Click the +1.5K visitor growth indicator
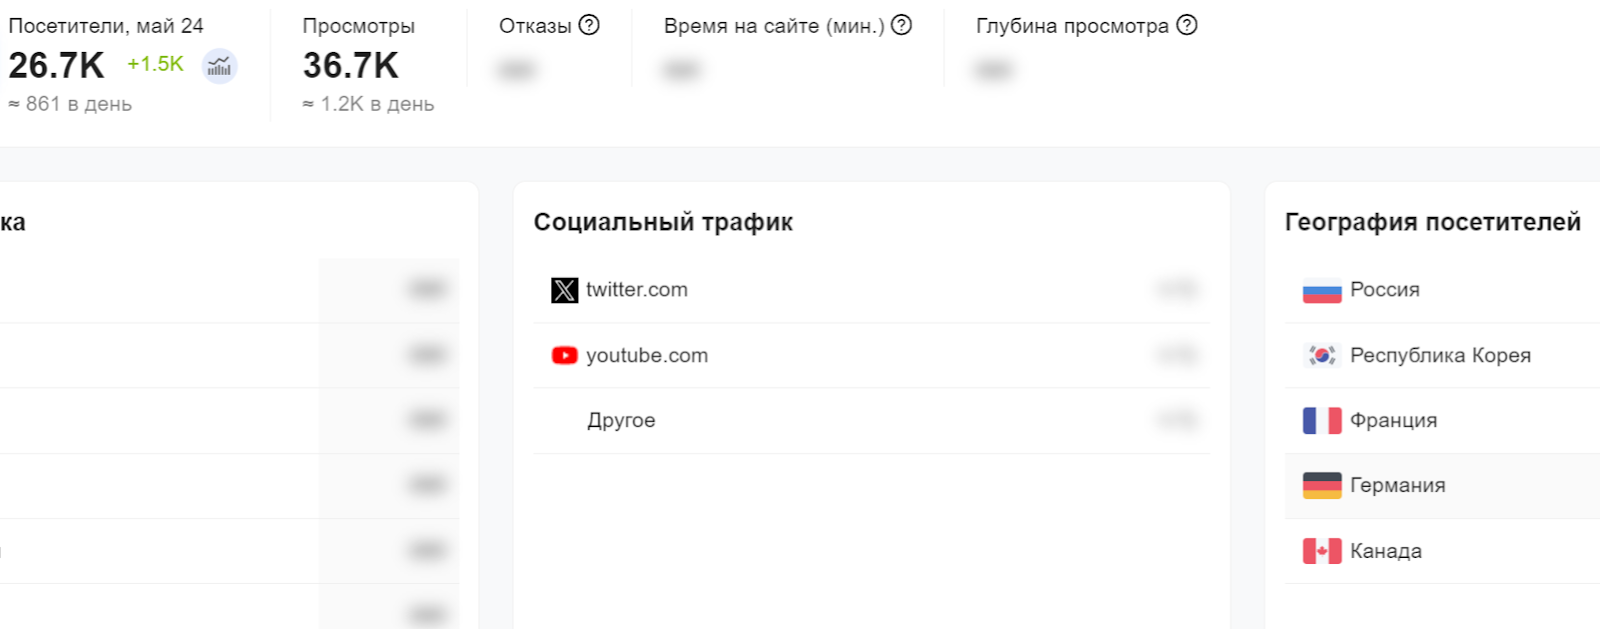 coord(155,64)
